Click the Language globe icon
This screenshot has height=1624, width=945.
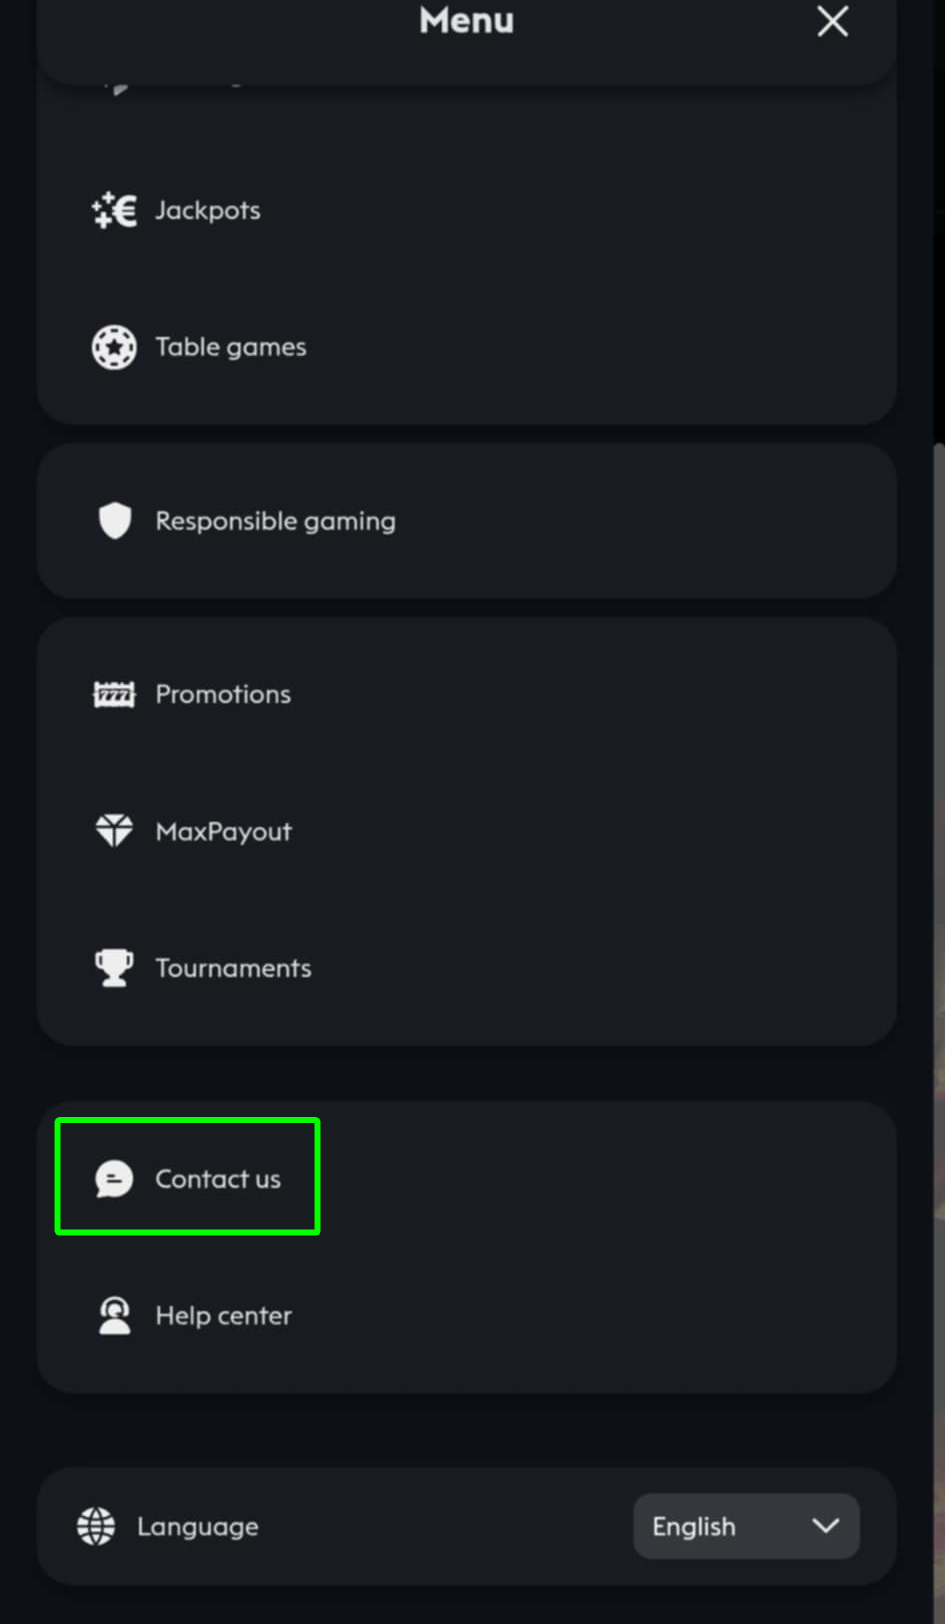96,1526
